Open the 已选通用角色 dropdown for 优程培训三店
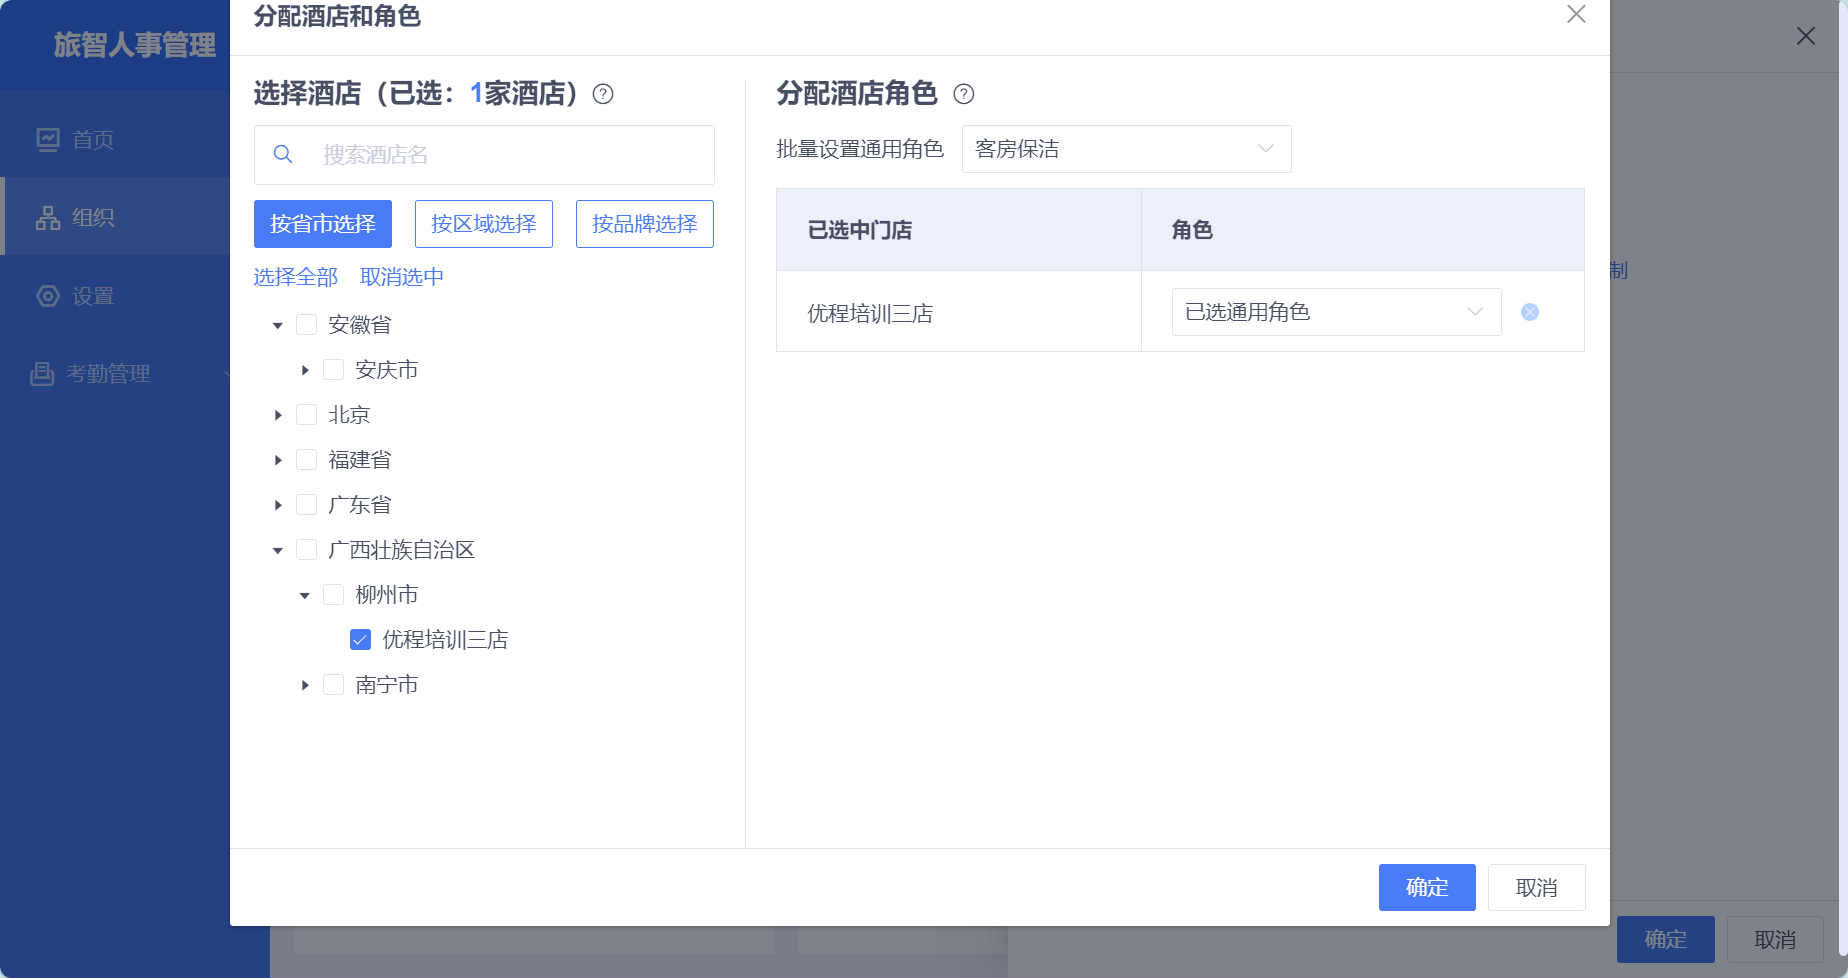 coord(1336,312)
